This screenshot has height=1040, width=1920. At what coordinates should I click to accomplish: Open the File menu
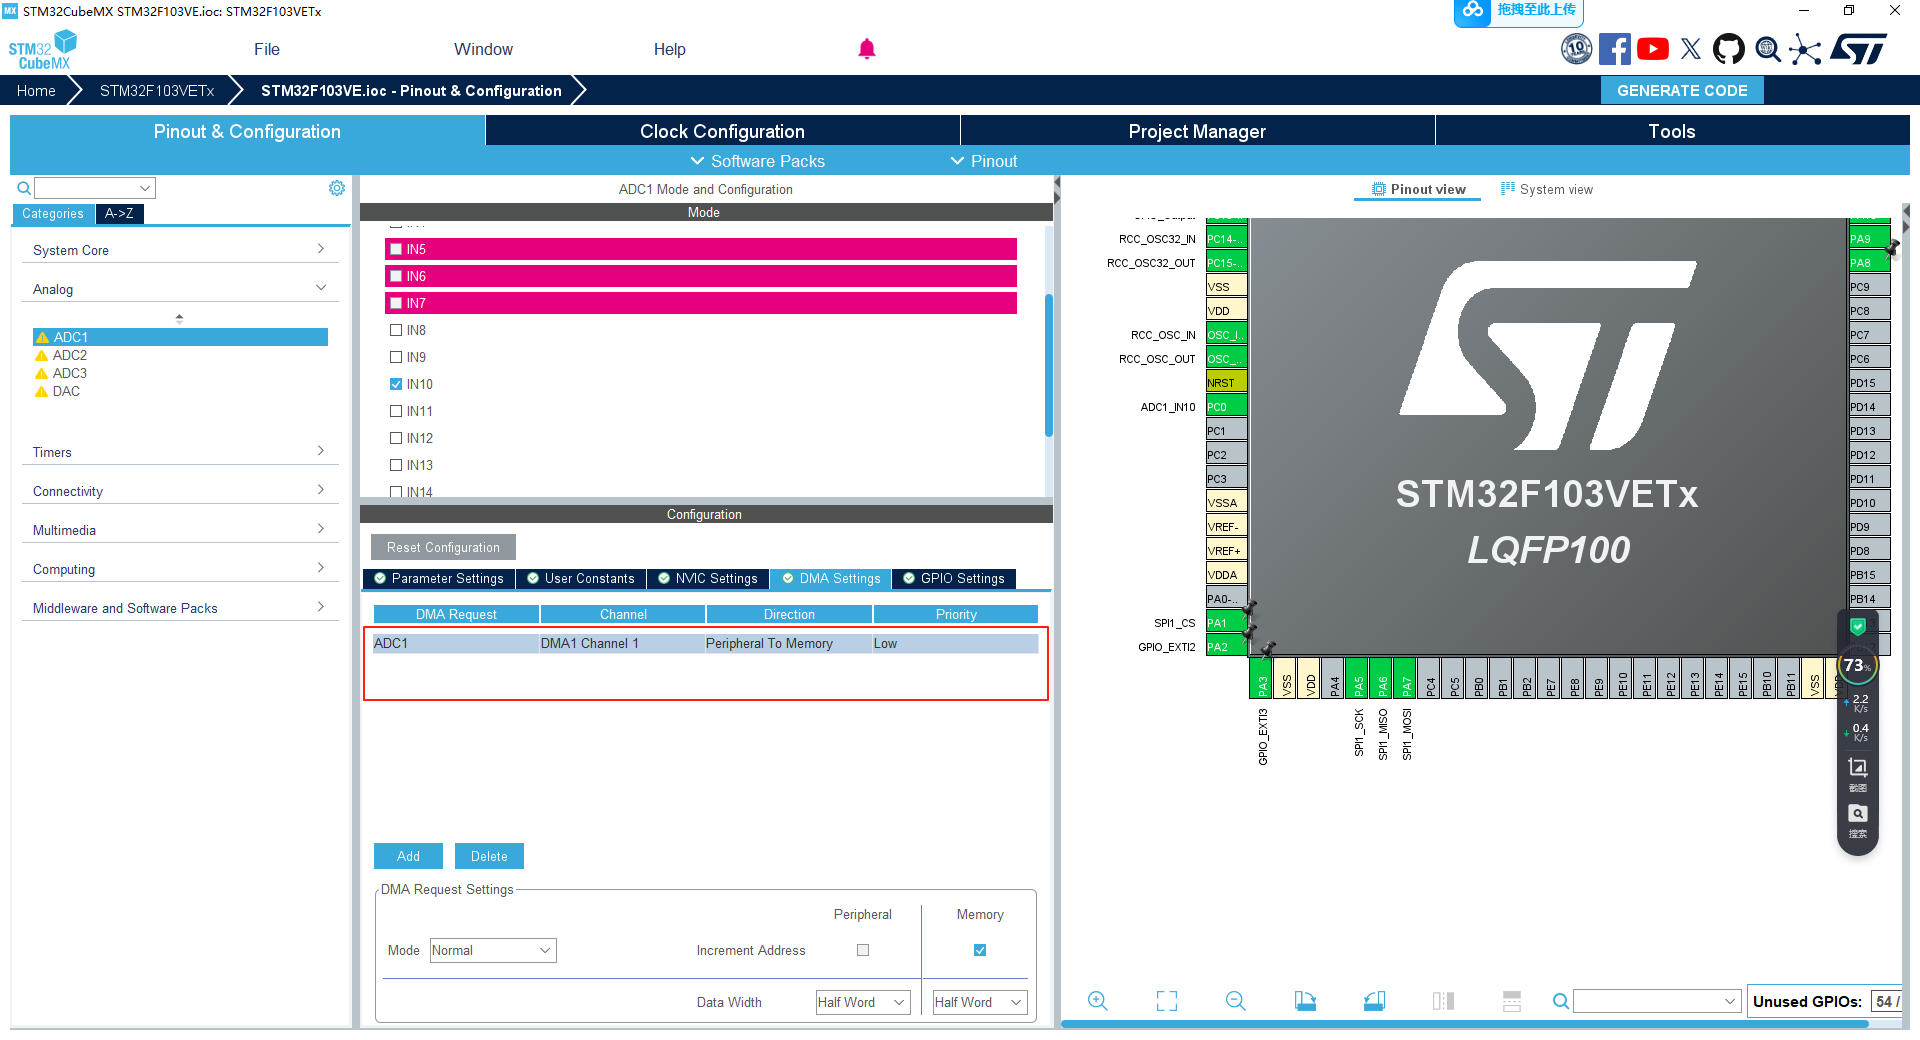[267, 49]
